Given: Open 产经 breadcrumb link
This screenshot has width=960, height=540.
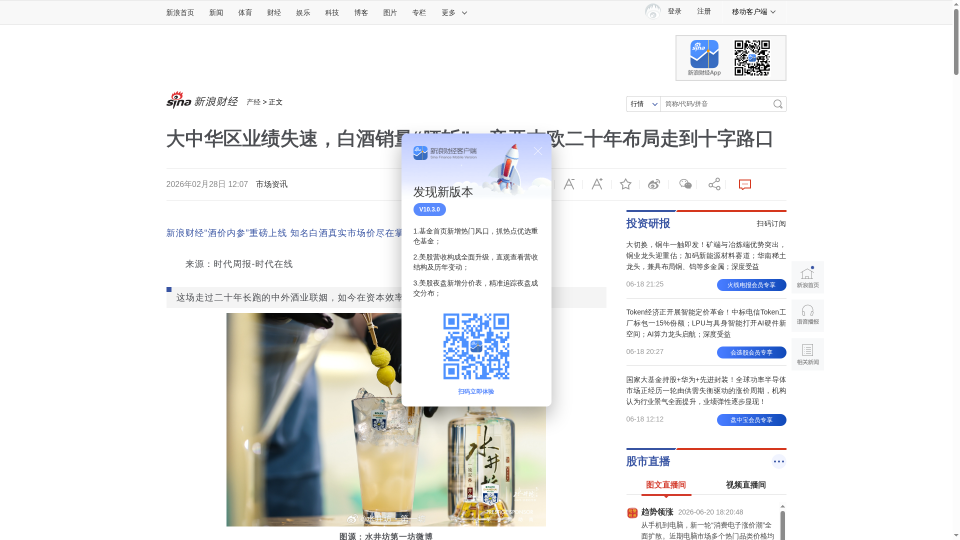Looking at the screenshot, I should 253,102.
